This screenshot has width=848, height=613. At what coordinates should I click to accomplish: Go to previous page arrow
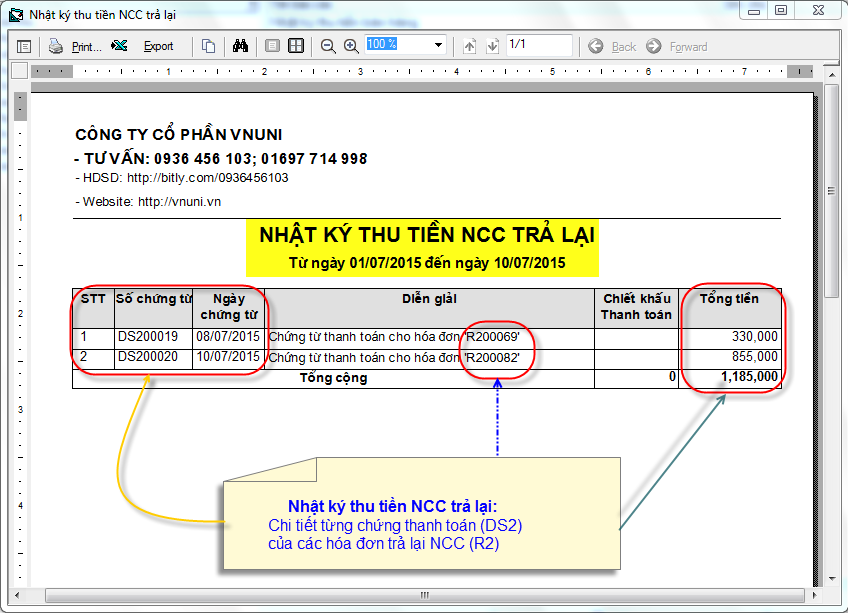tap(470, 46)
